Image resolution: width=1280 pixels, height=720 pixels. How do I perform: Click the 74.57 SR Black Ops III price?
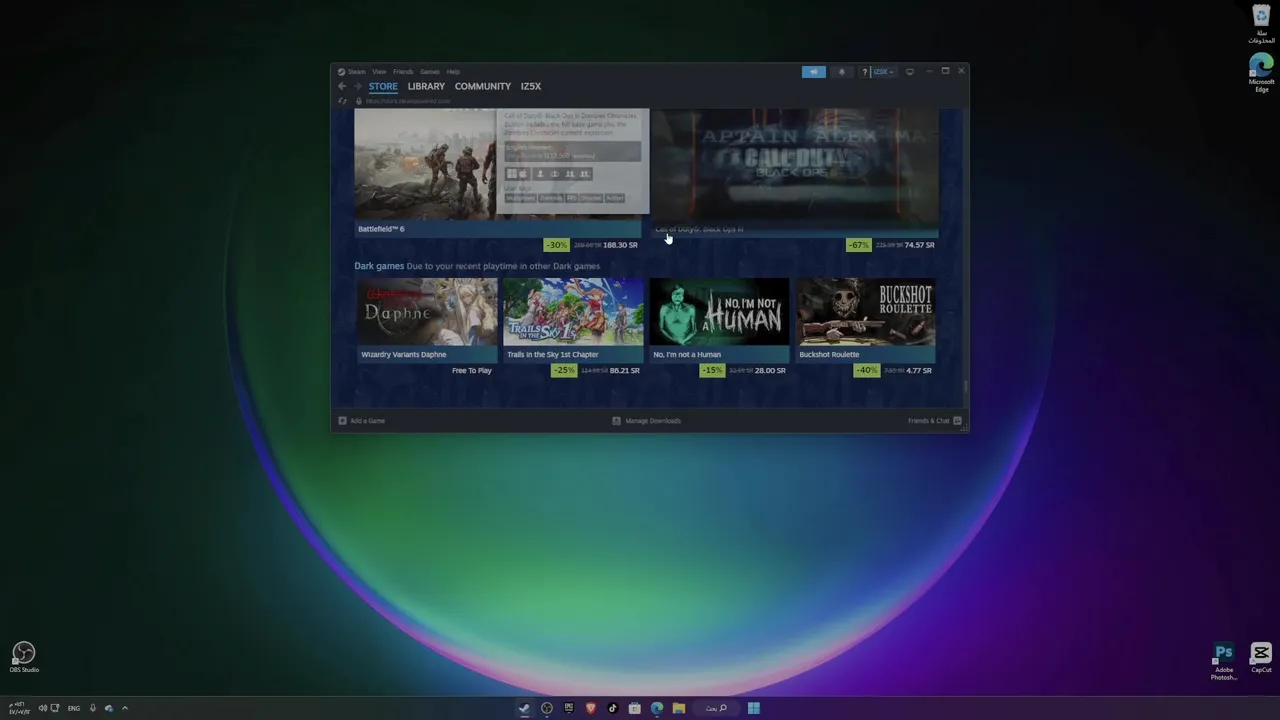(x=920, y=245)
